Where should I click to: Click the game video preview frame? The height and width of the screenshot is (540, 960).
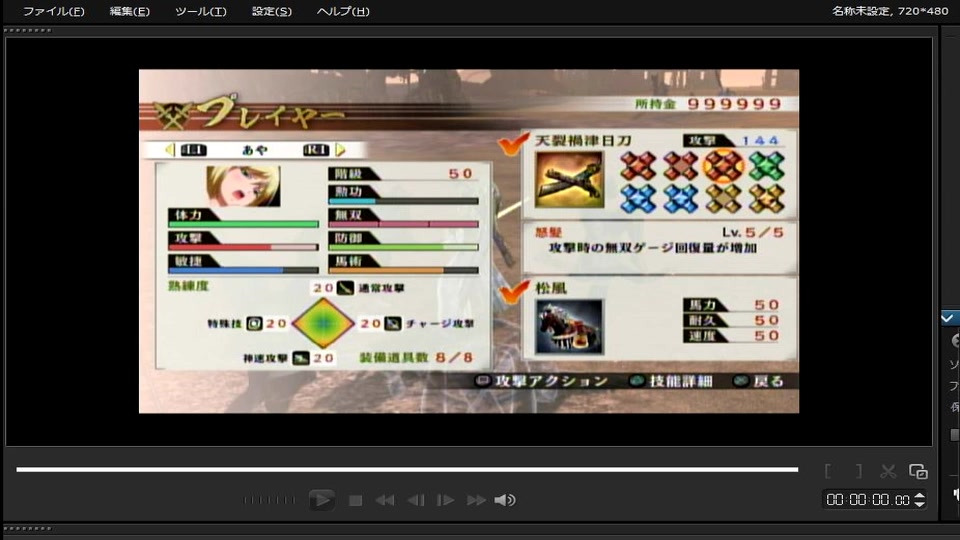(469, 241)
